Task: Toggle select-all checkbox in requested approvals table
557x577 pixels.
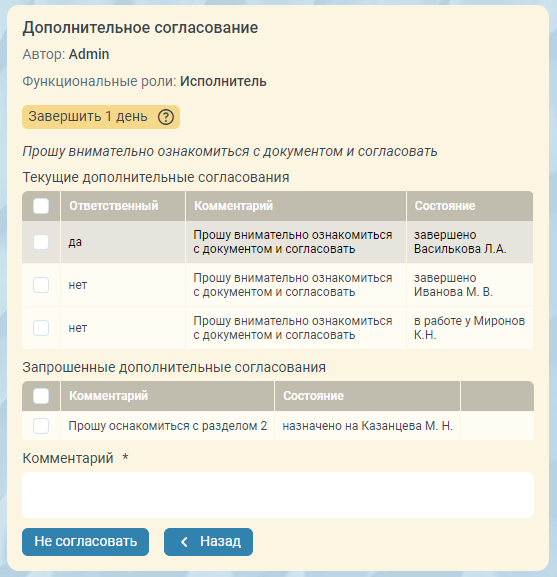Action: point(41,396)
